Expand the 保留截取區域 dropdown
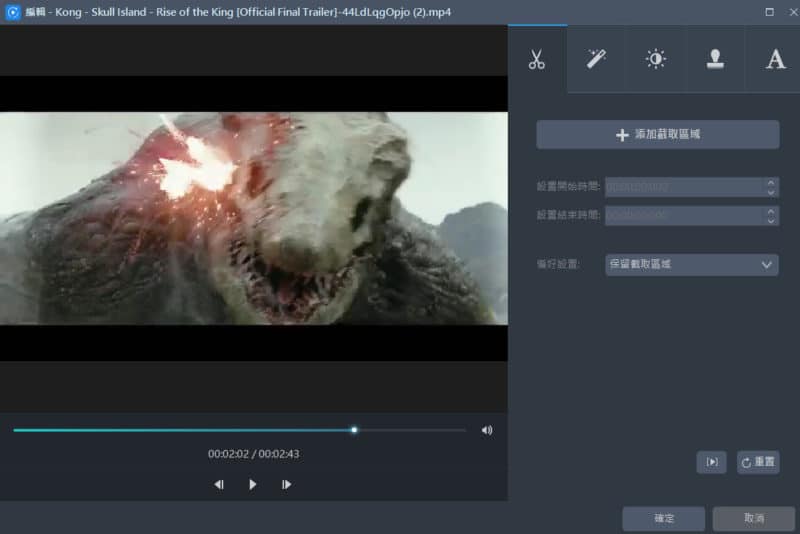The height and width of the screenshot is (534, 800). pos(692,265)
